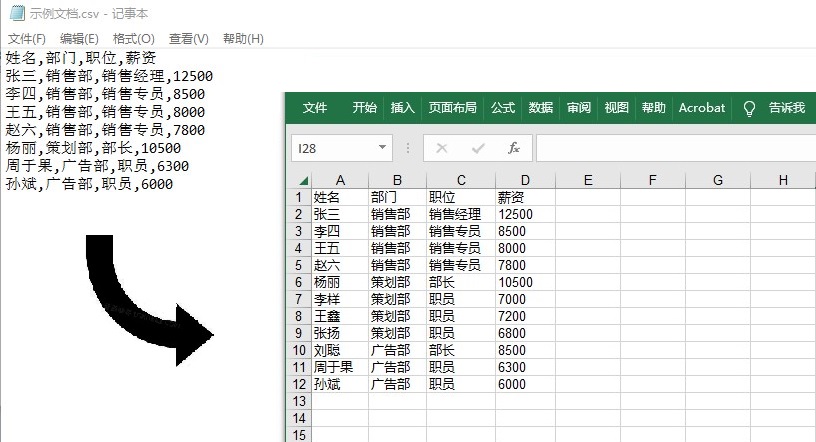
Task: Select the 数据 ribbon tab
Action: point(541,108)
